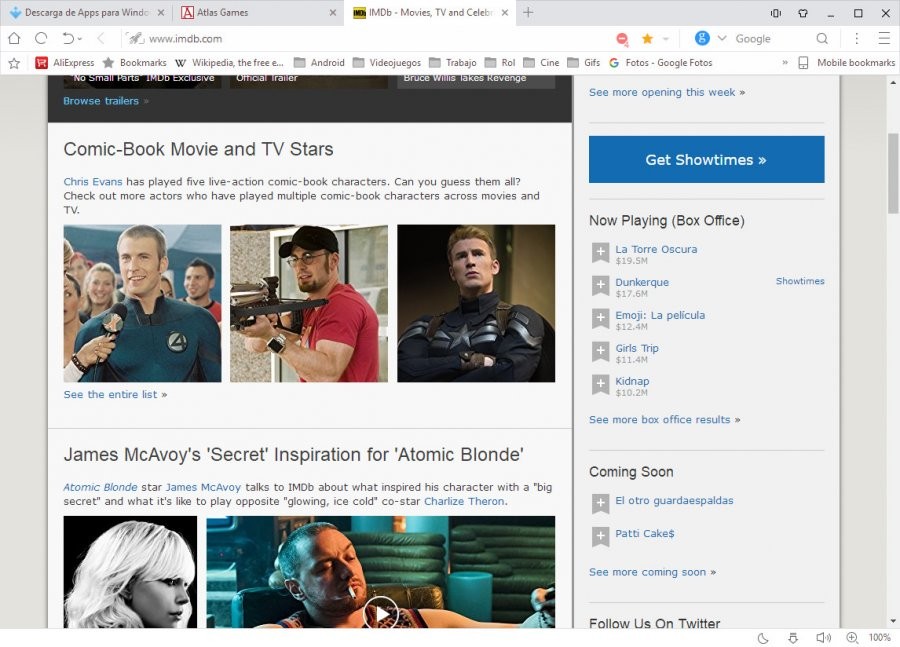Open Captain America thumbnail
Image resolution: width=900 pixels, height=647 pixels.
[476, 303]
